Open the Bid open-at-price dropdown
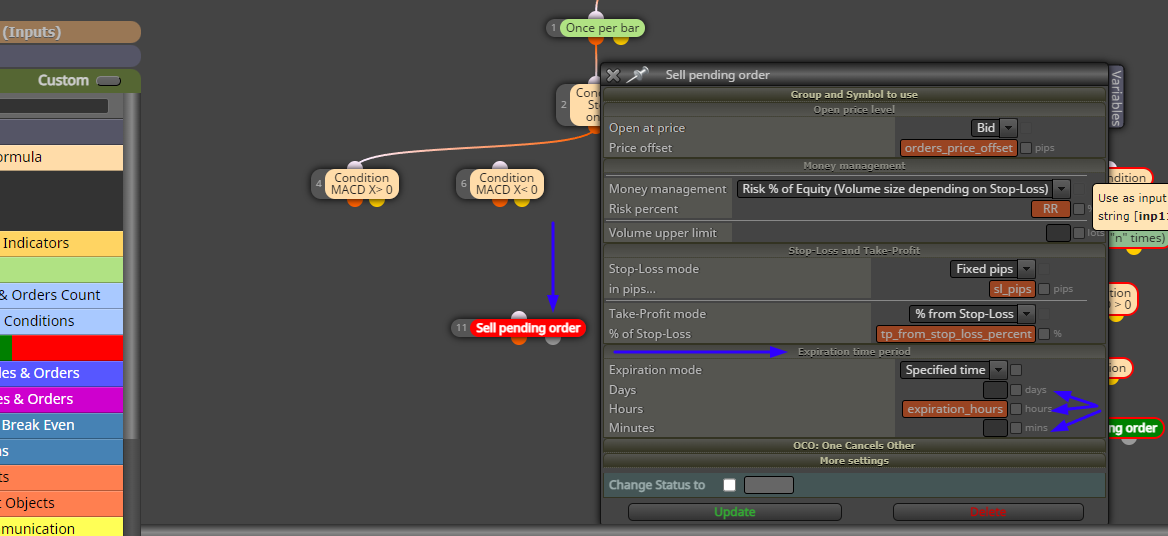 coord(994,128)
